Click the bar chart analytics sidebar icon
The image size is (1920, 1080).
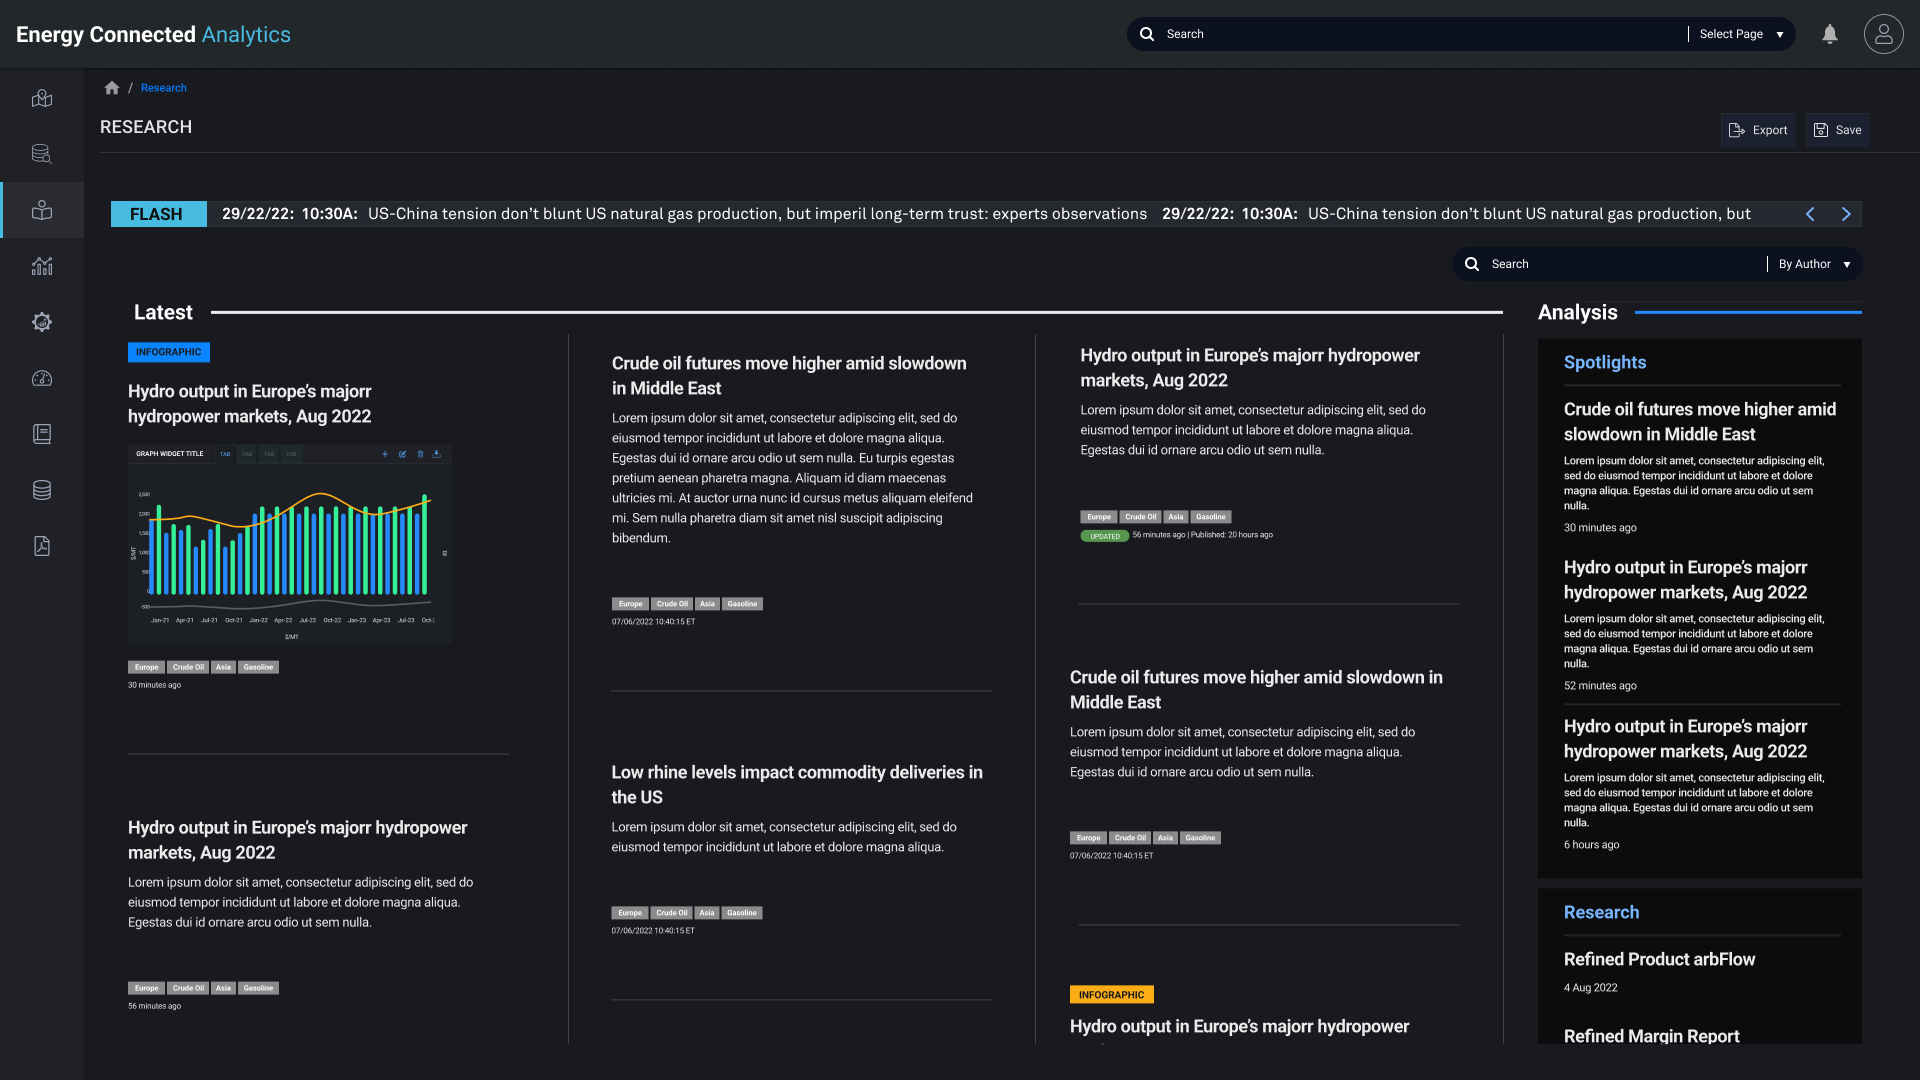42,266
